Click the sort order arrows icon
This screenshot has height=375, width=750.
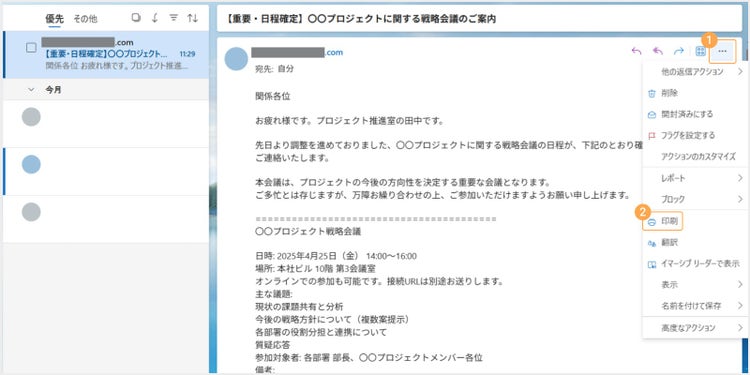tap(193, 18)
